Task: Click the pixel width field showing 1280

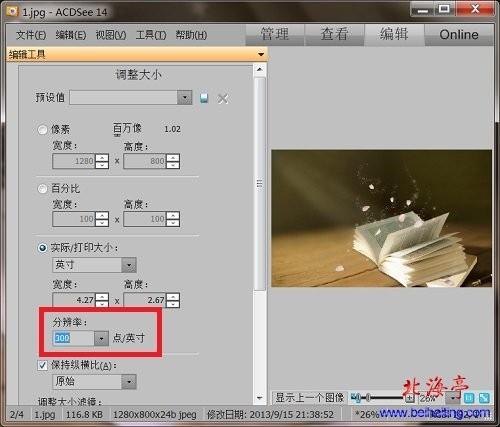Action: point(74,161)
